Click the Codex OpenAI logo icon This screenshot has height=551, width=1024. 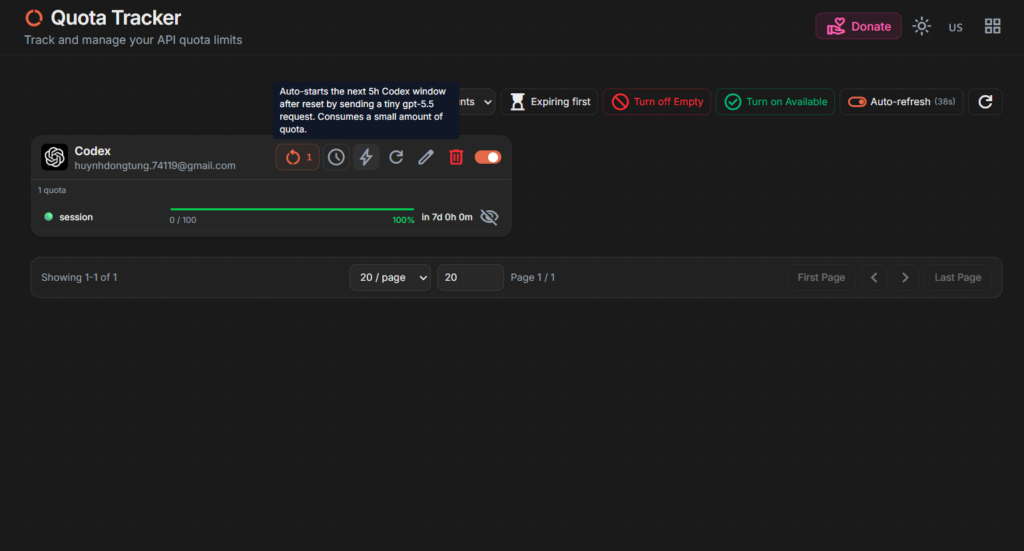pyautogui.click(x=54, y=157)
